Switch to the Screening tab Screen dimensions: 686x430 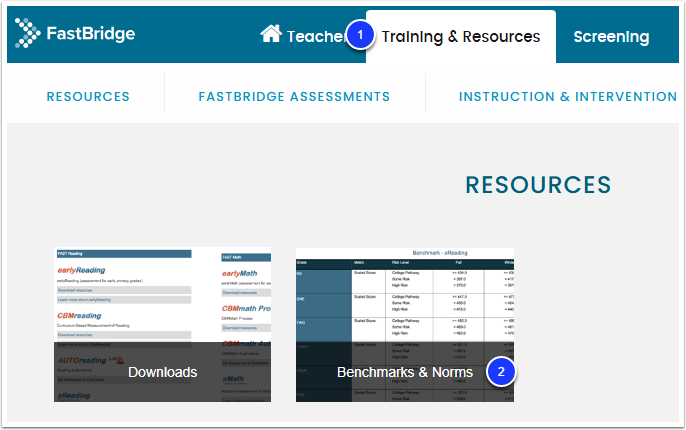point(611,37)
